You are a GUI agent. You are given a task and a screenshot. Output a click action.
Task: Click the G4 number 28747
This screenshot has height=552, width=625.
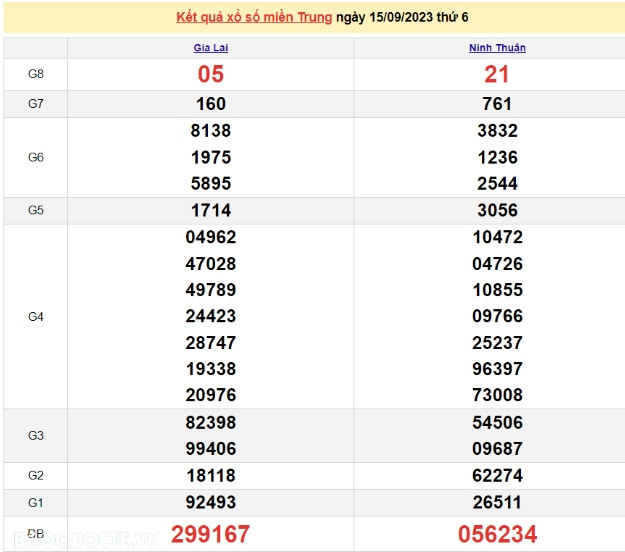pos(211,343)
